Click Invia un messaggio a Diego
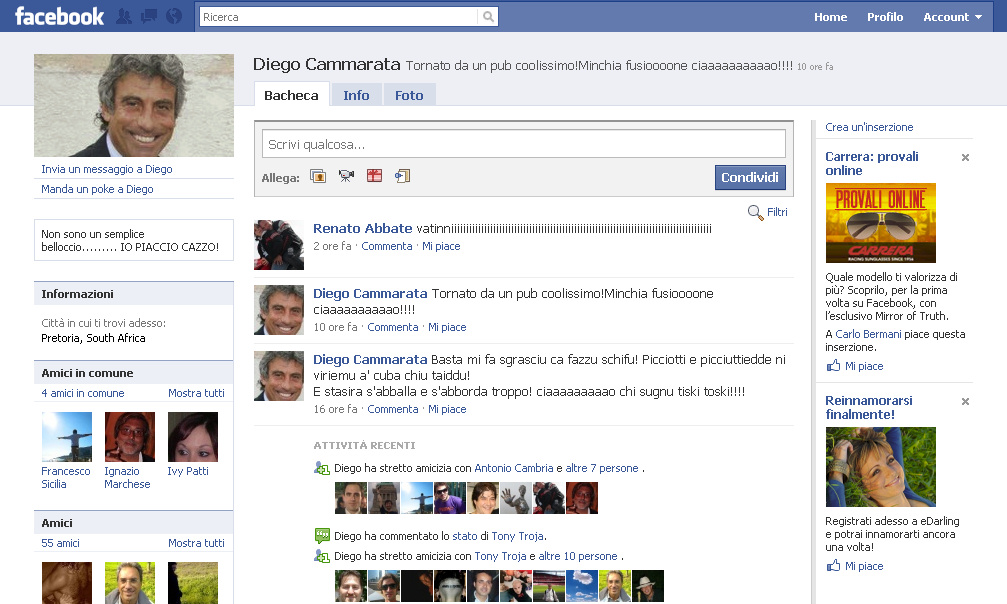Screen dimensions: 1007x604 coord(107,170)
